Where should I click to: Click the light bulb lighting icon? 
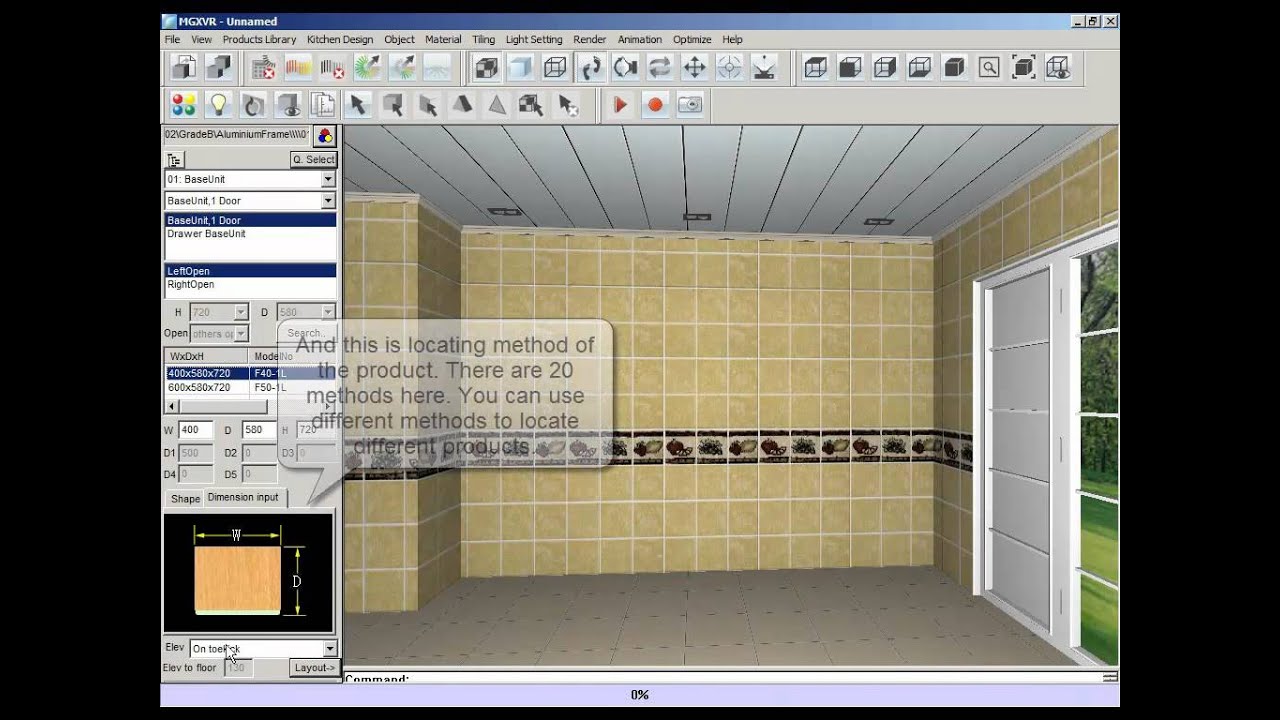coord(218,104)
